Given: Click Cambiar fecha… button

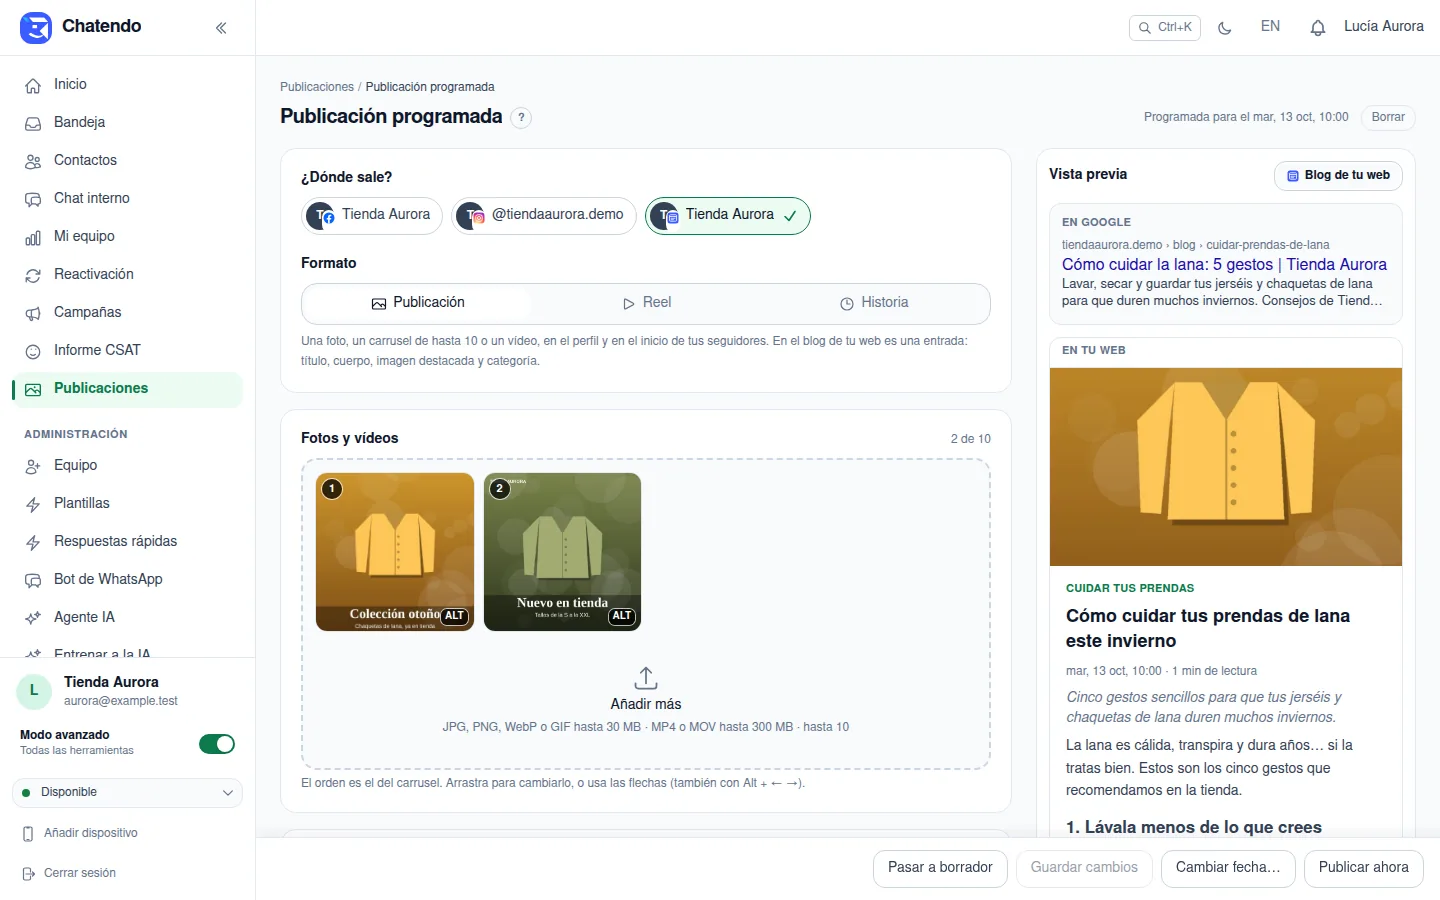Looking at the screenshot, I should click(1228, 868).
